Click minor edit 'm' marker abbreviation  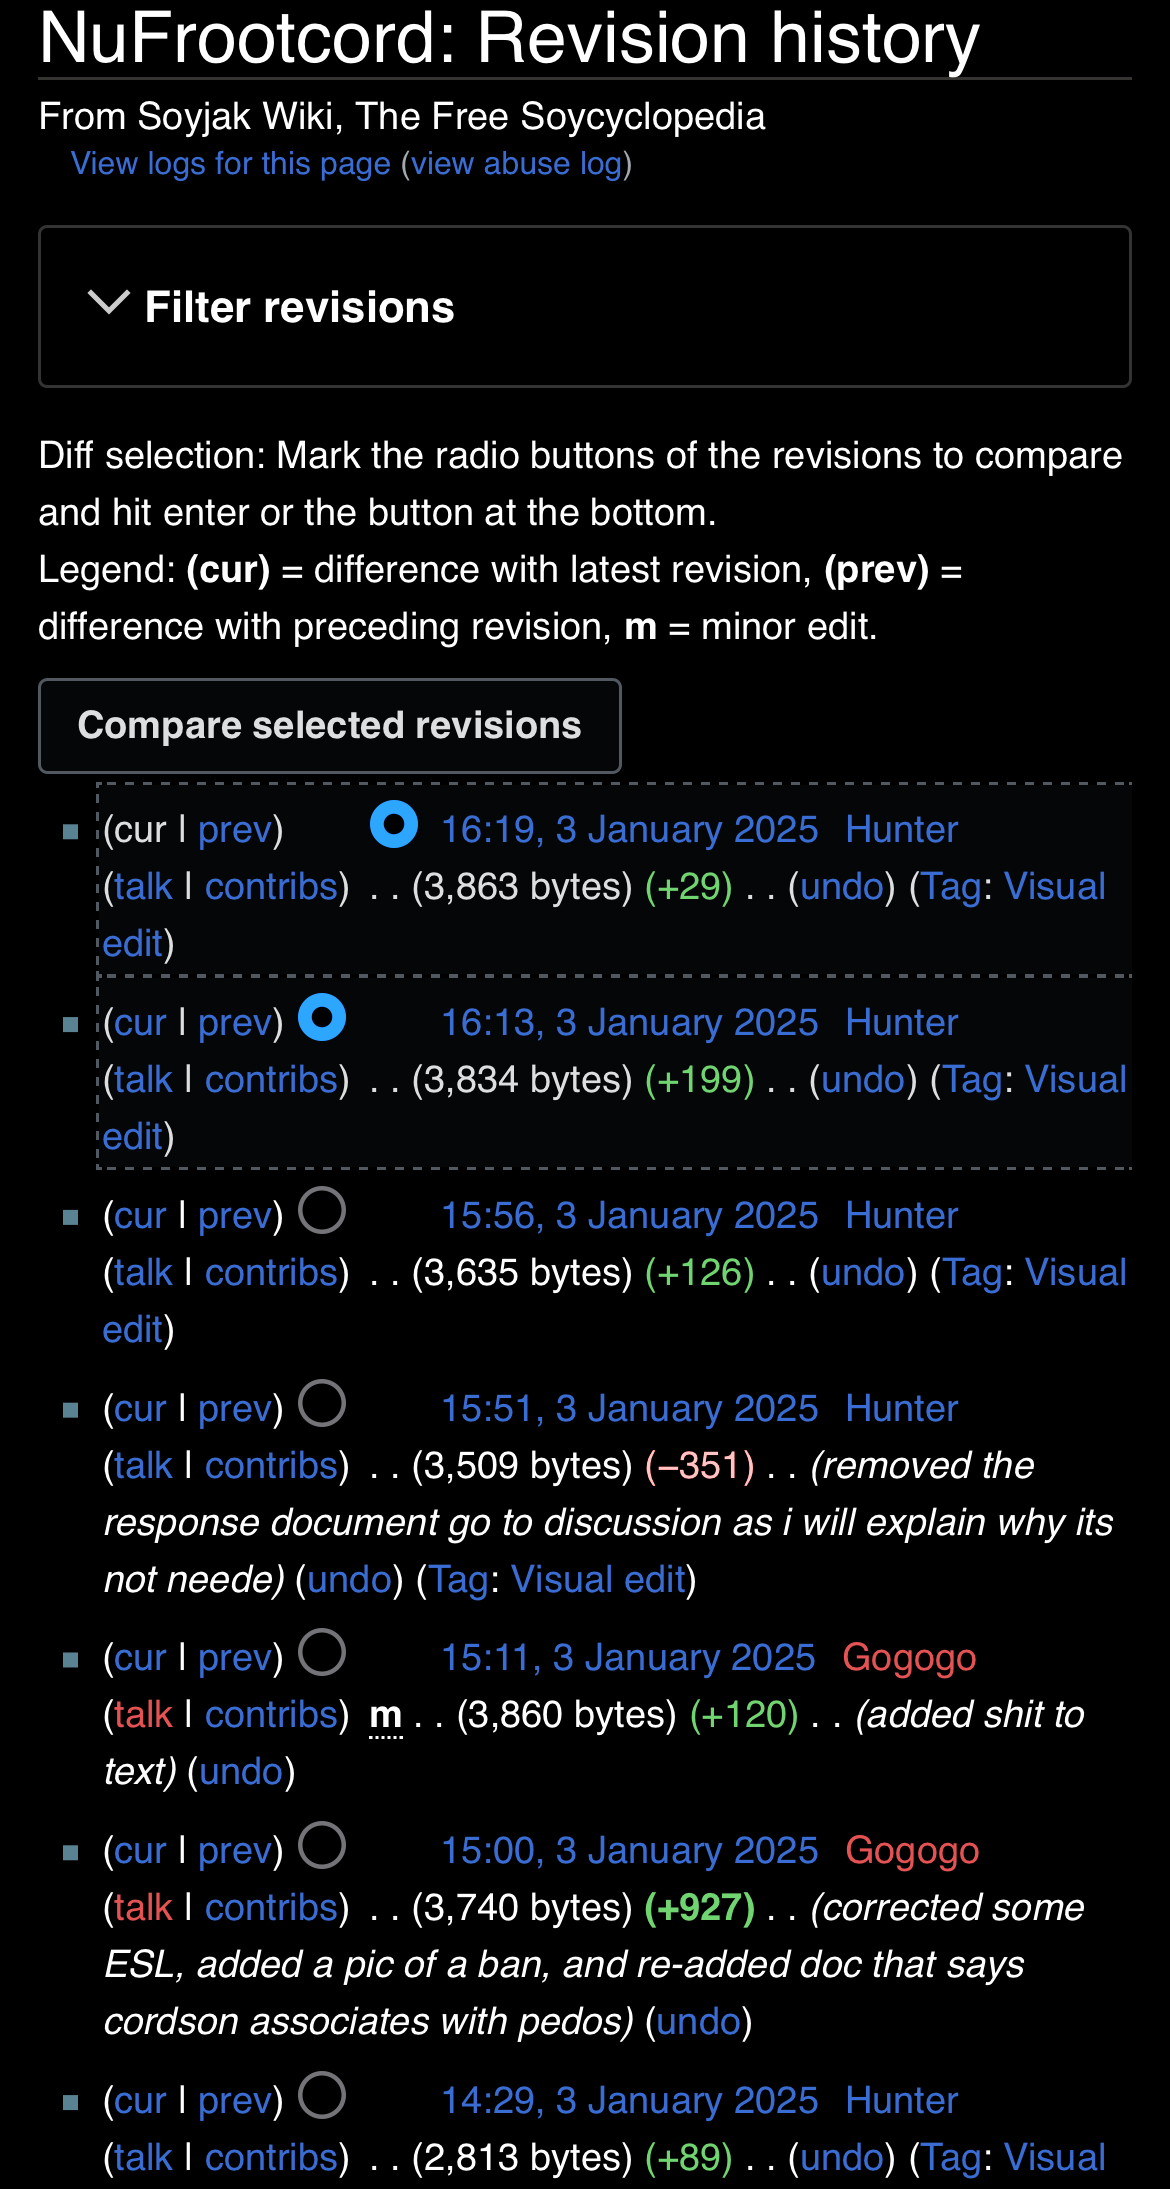coord(386,1716)
